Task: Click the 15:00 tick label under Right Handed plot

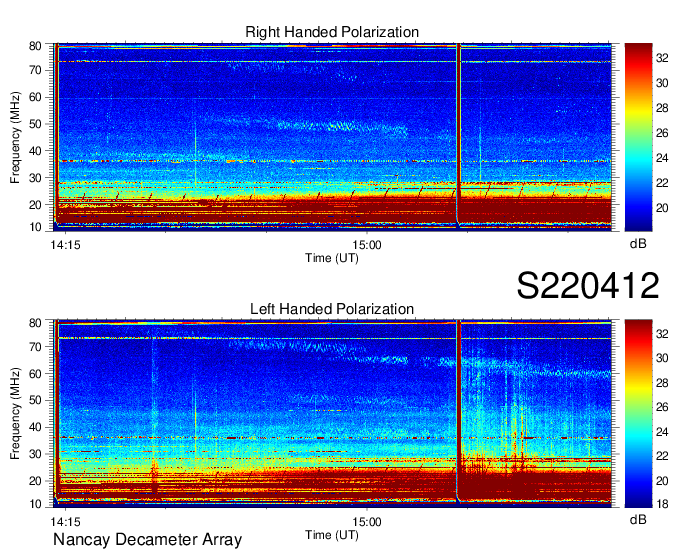Action: (367, 245)
